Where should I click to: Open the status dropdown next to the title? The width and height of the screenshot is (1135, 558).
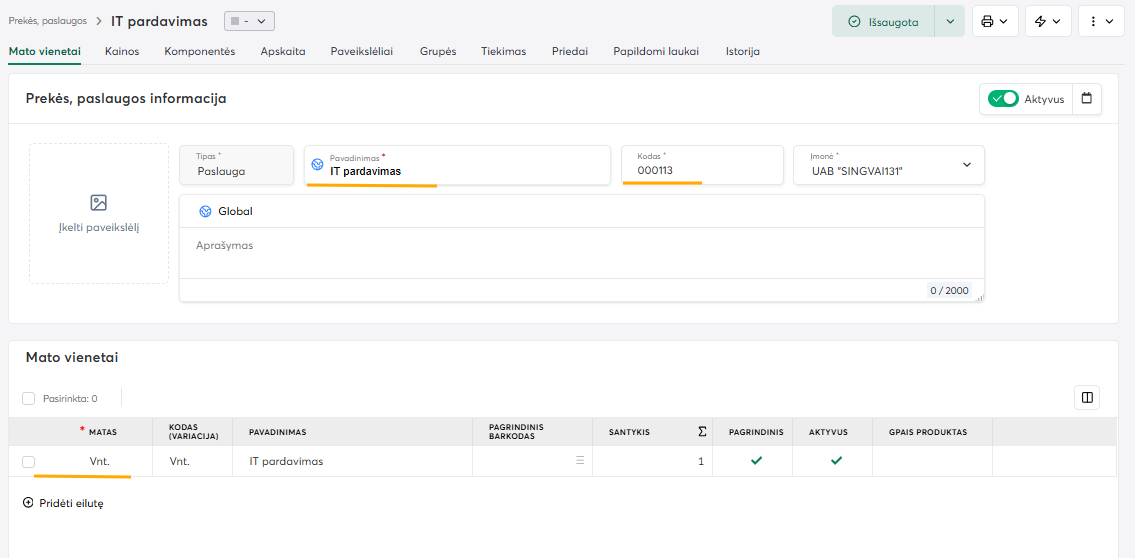click(249, 21)
